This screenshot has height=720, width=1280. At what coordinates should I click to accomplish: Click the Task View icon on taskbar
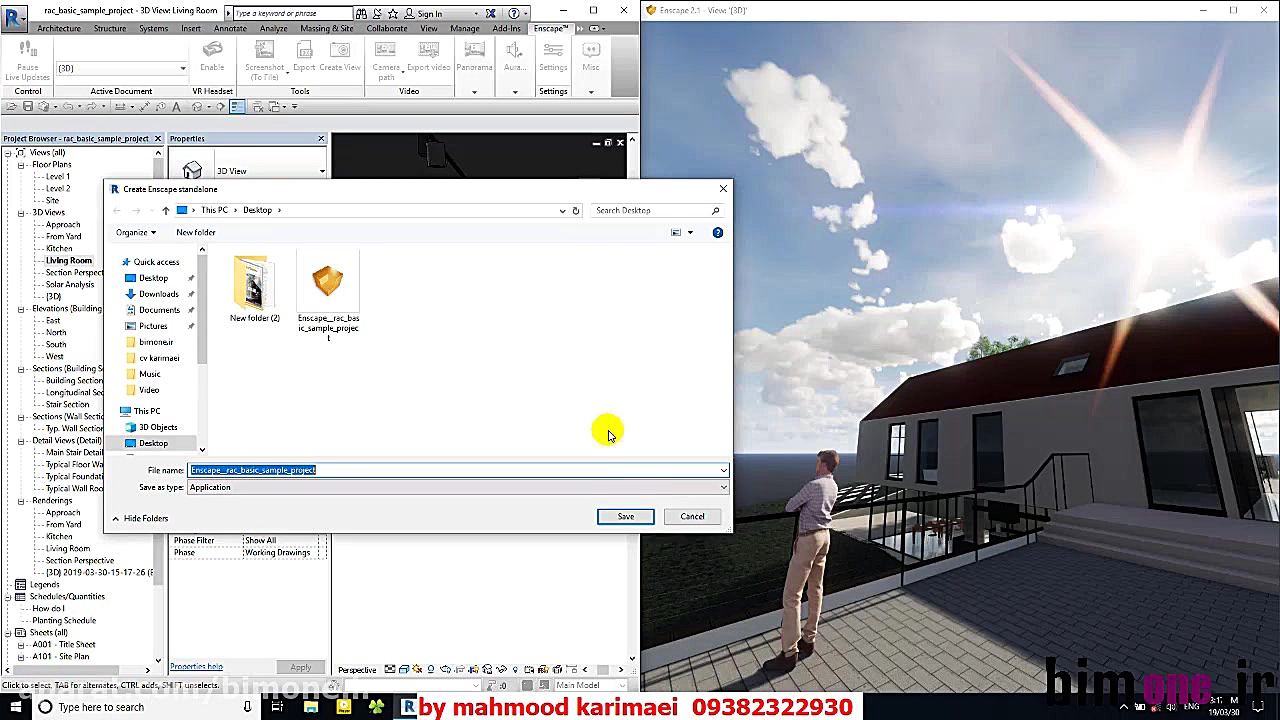[x=277, y=707]
